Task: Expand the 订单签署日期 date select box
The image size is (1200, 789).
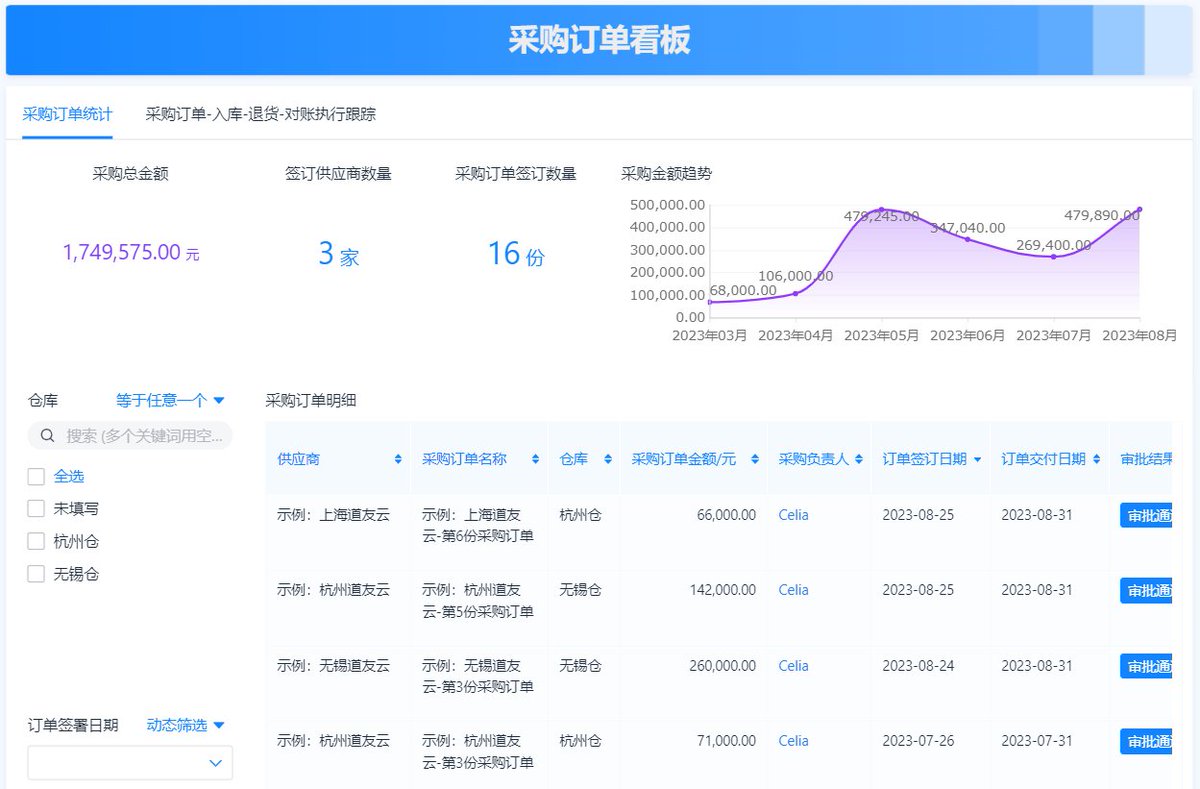Action: tap(130, 763)
